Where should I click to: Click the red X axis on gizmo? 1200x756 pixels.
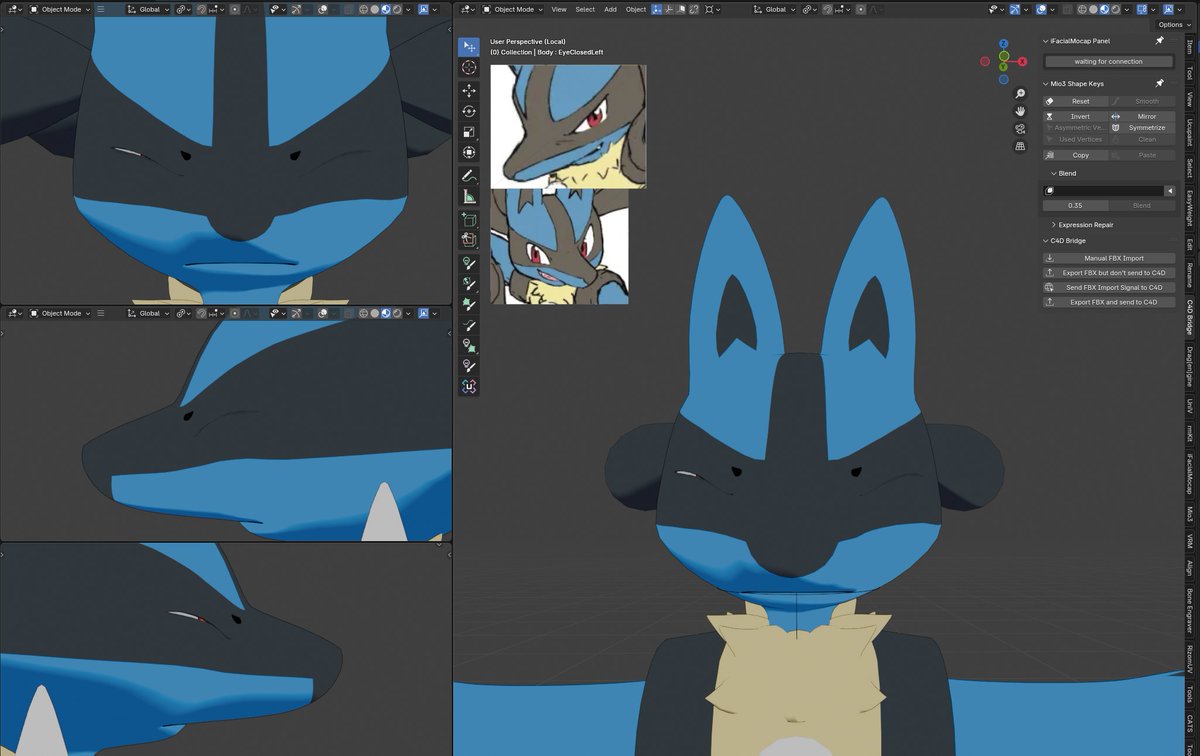coord(1023,61)
